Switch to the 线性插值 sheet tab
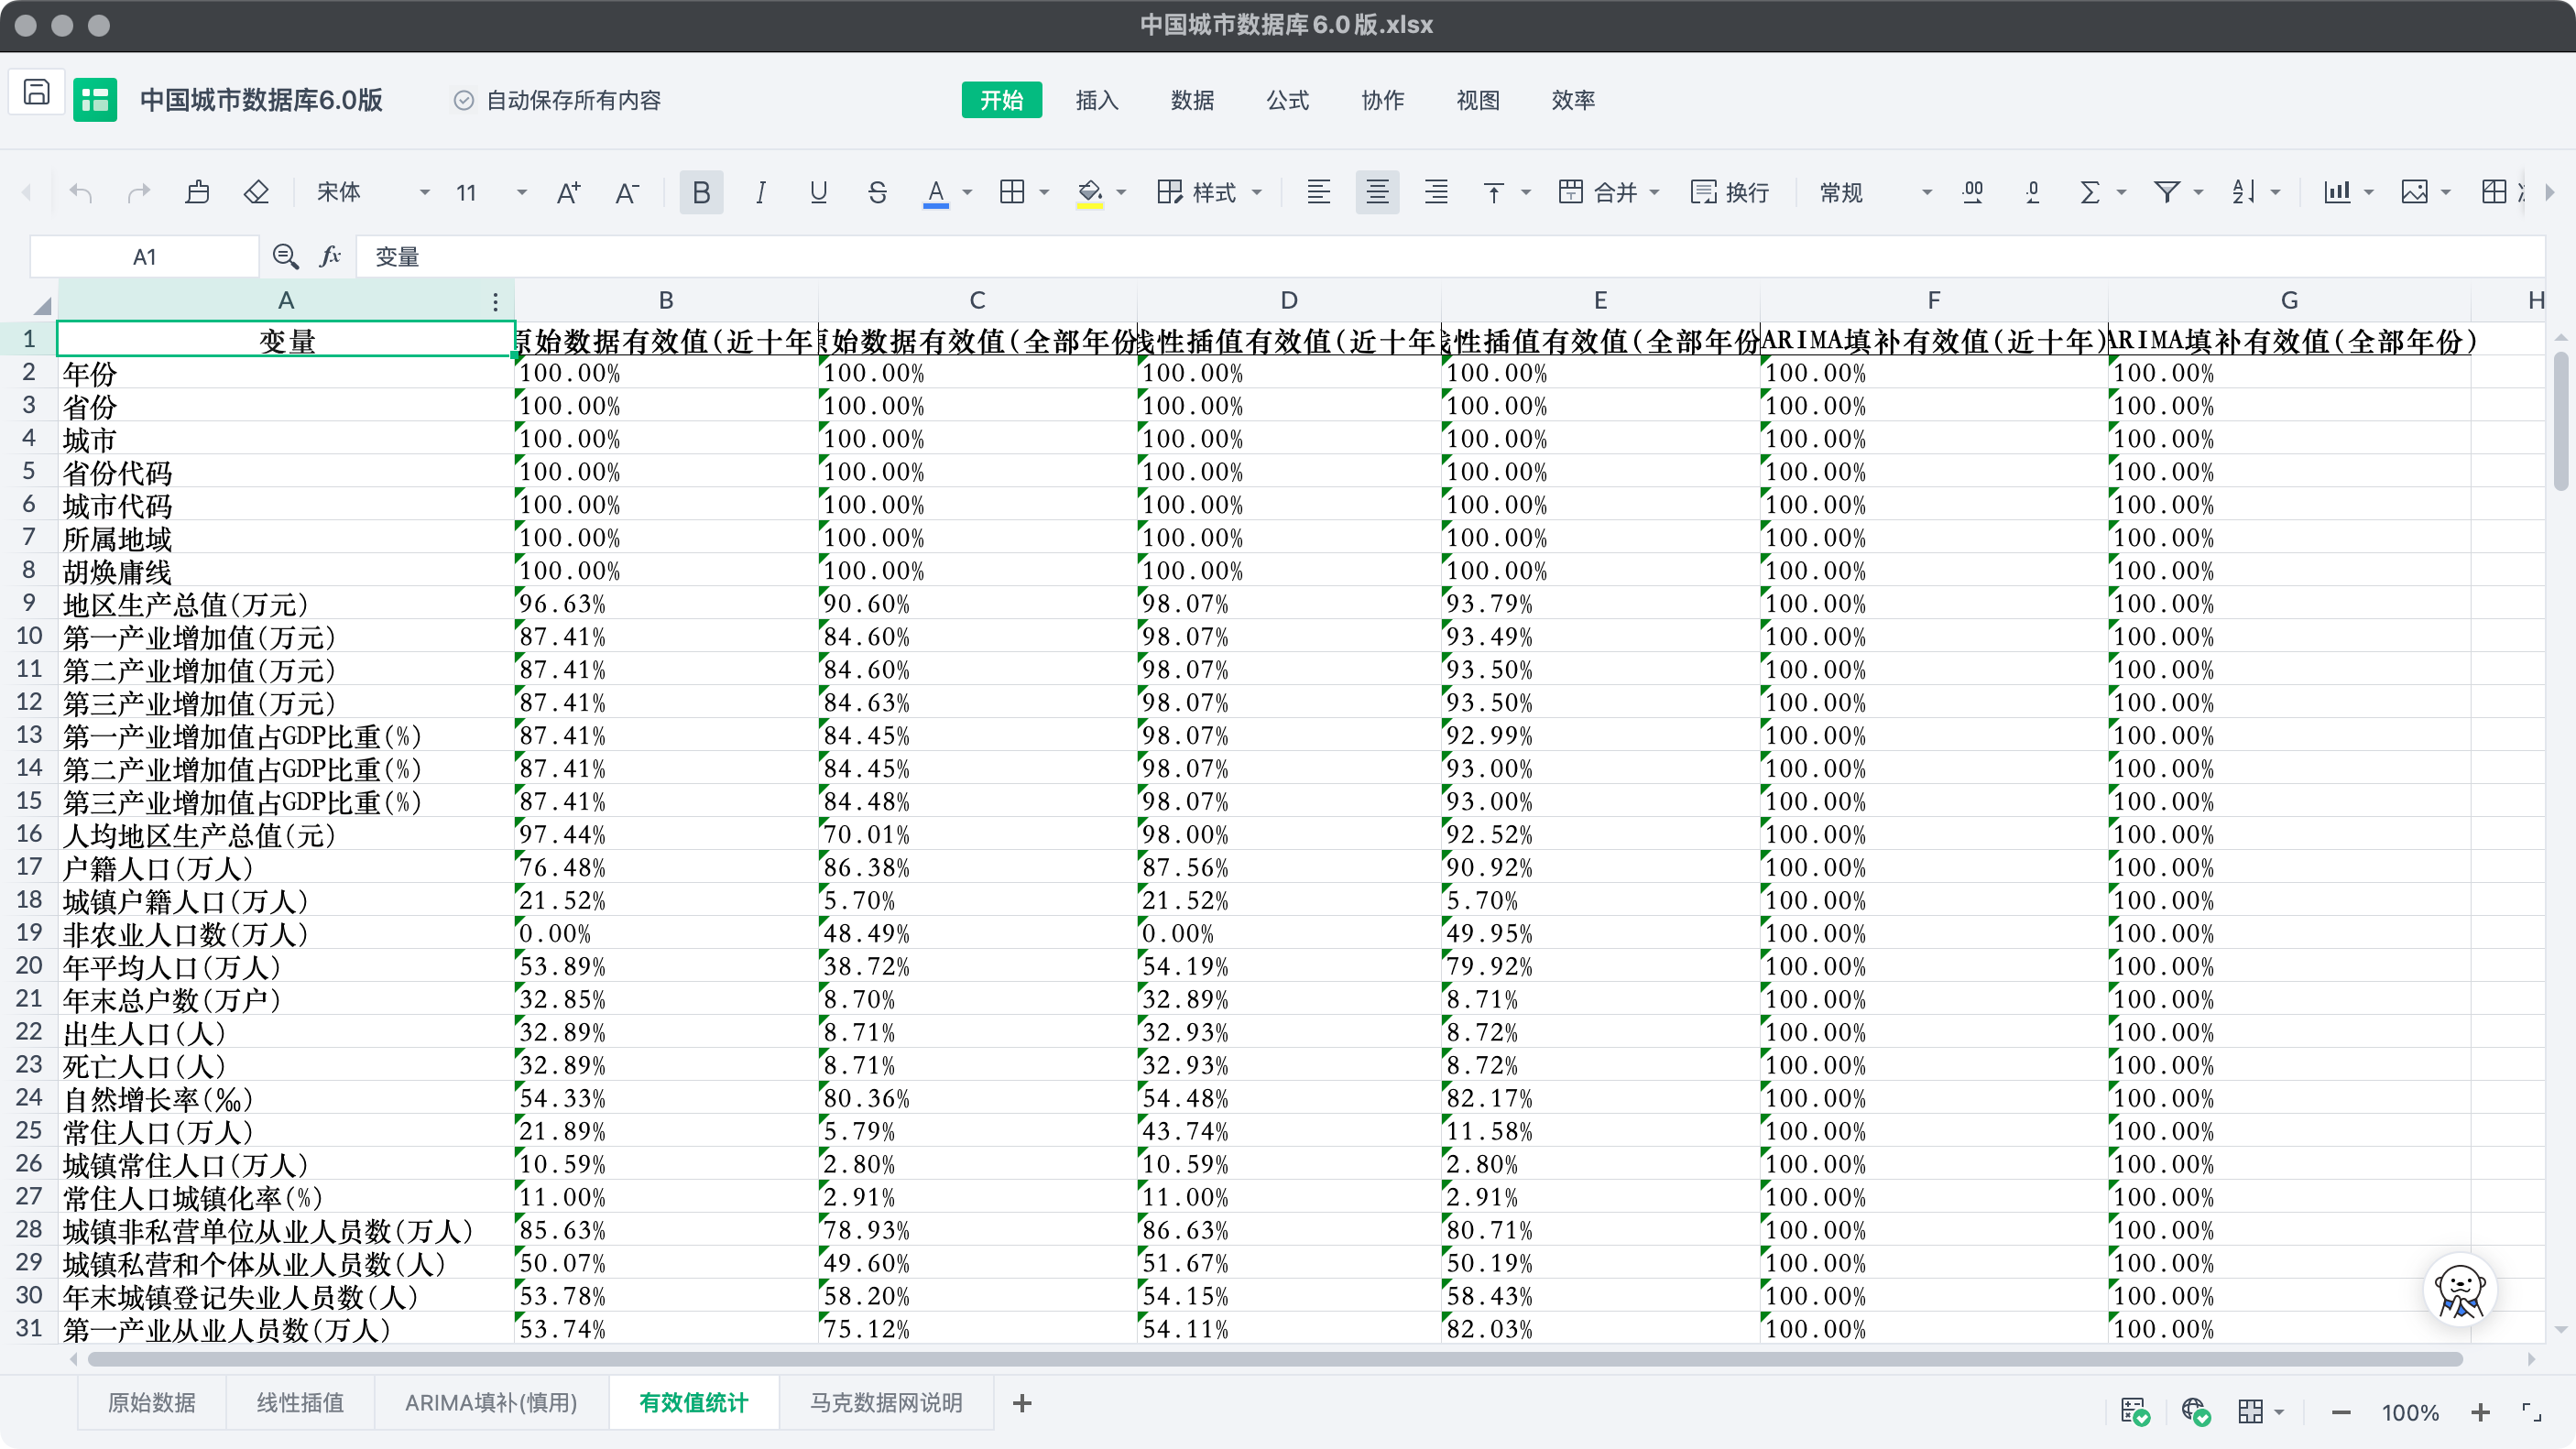This screenshot has width=2576, height=1449. (300, 1403)
